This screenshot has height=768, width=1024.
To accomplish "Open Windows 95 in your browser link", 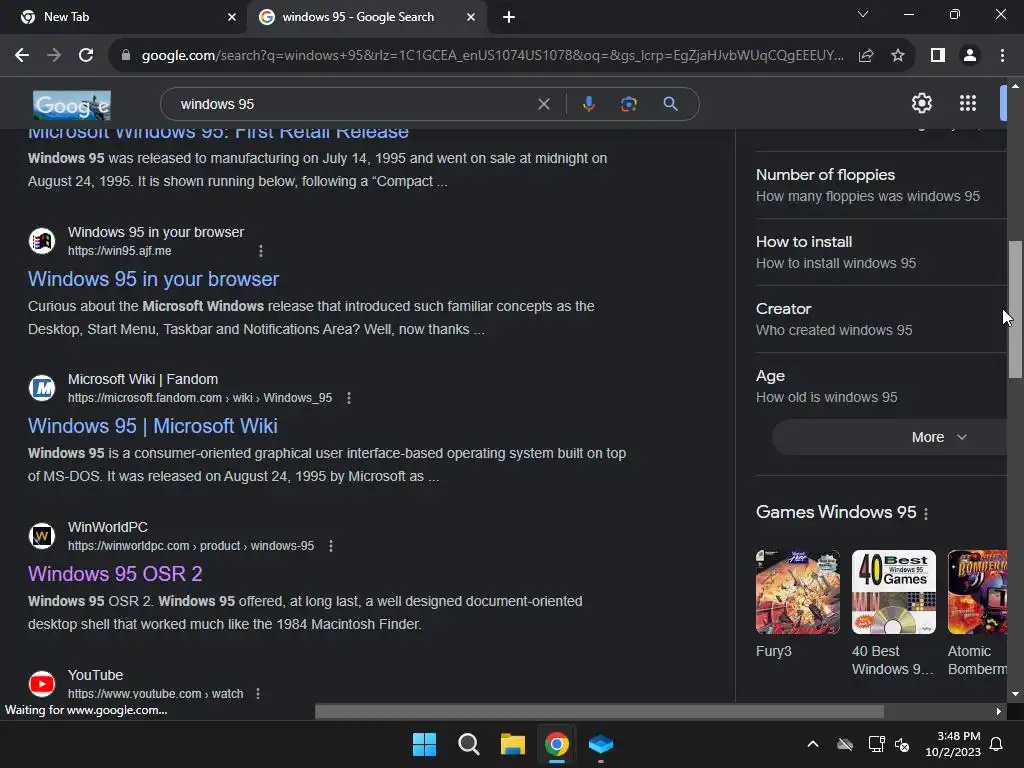I will tap(153, 279).
